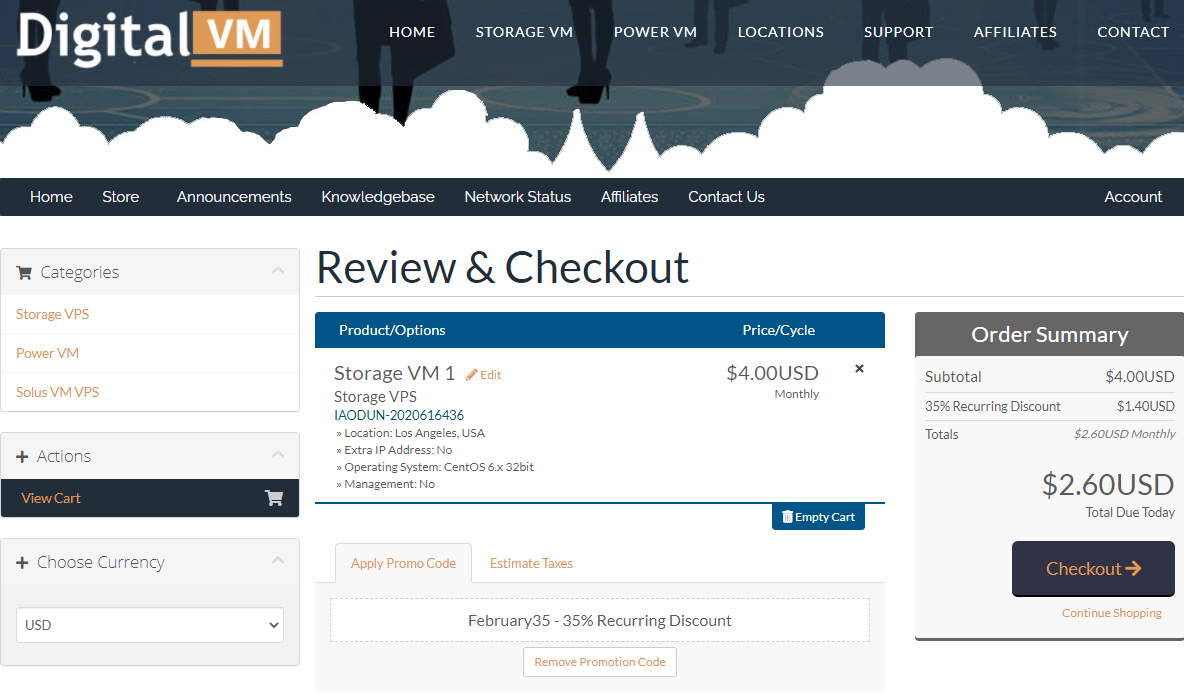1184x695 pixels.
Task: Open STORAGE VM in the top navigation
Action: 524,32
